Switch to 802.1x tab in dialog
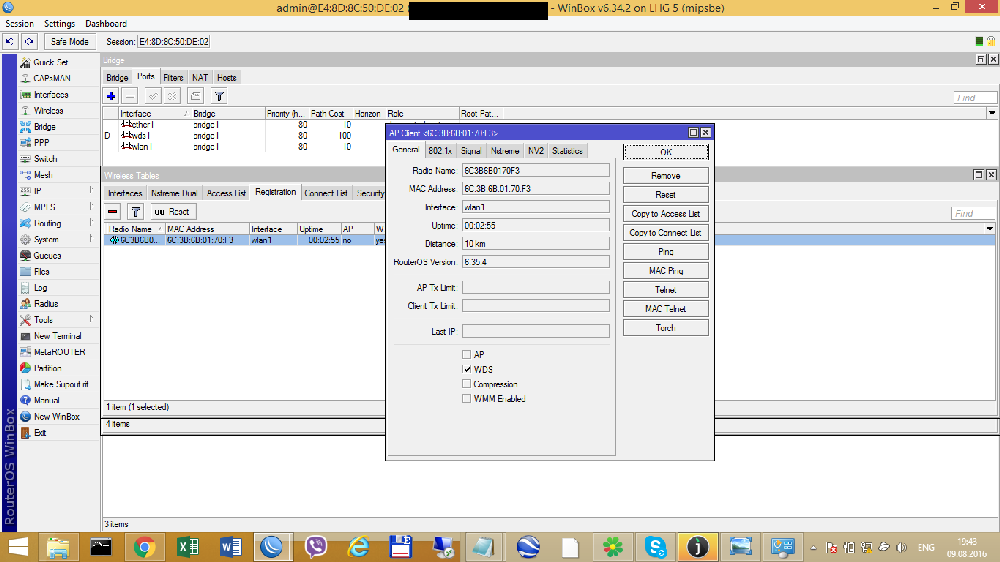 click(440, 151)
